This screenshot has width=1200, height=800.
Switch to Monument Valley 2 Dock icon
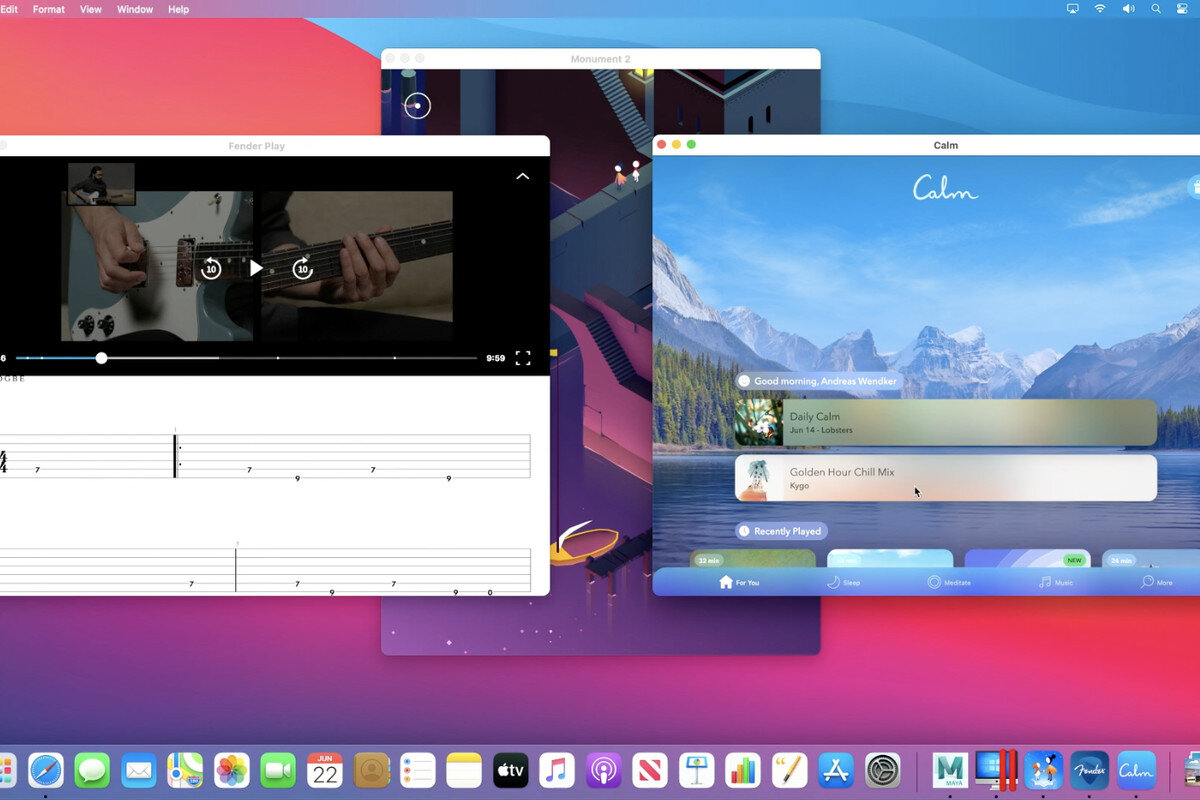point(1043,770)
